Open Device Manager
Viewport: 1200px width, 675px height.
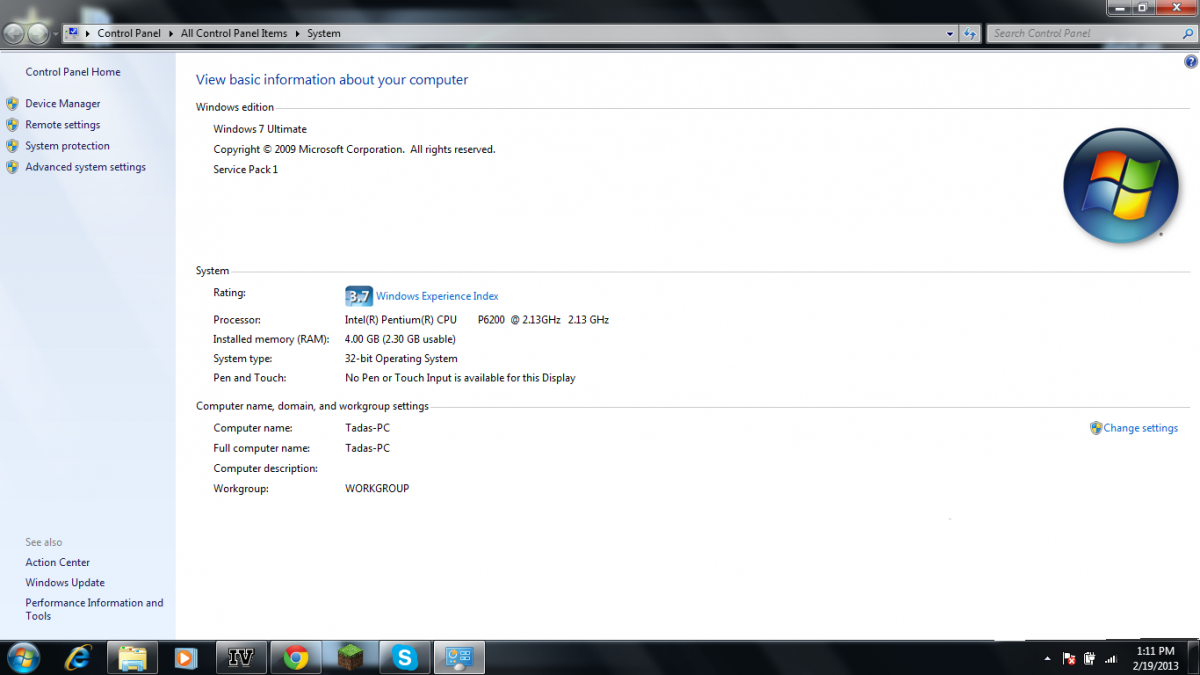click(63, 104)
